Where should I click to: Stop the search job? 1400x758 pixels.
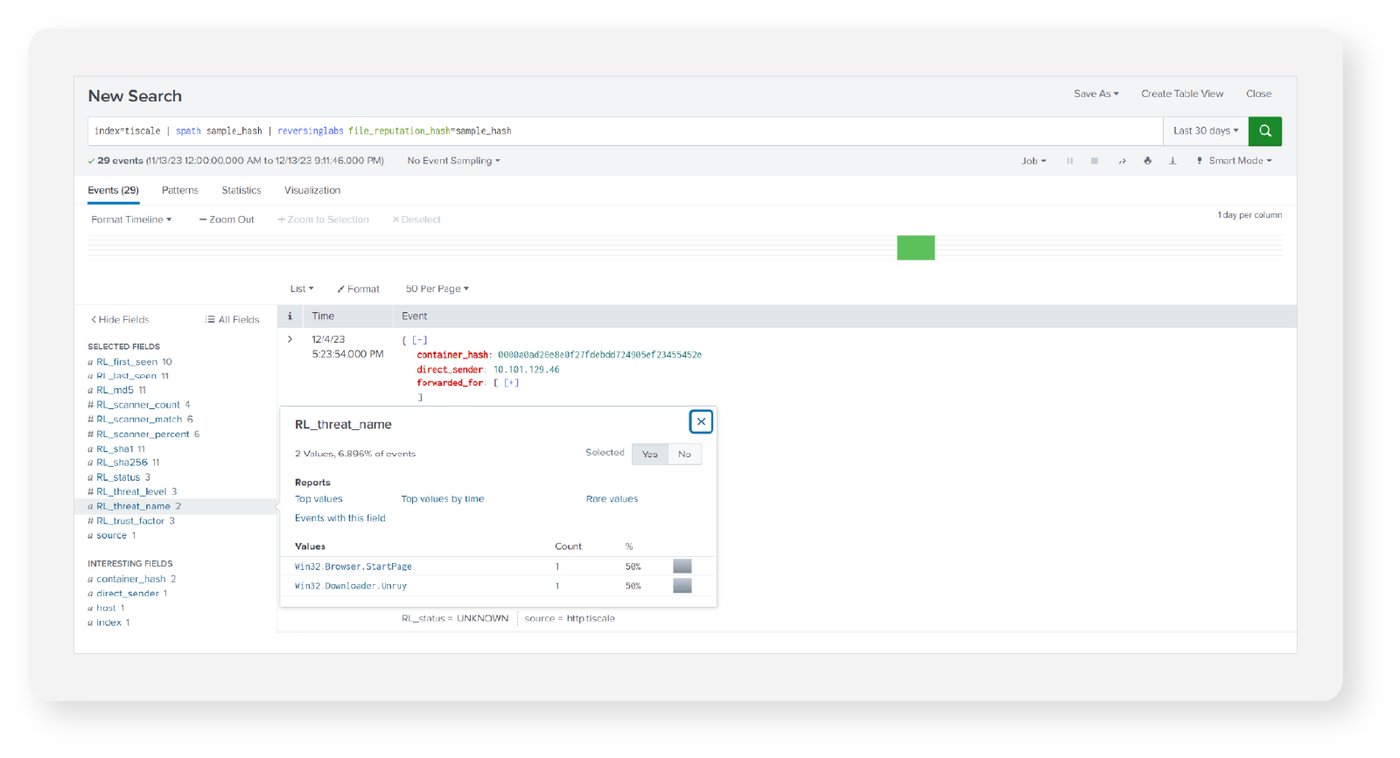[1095, 161]
